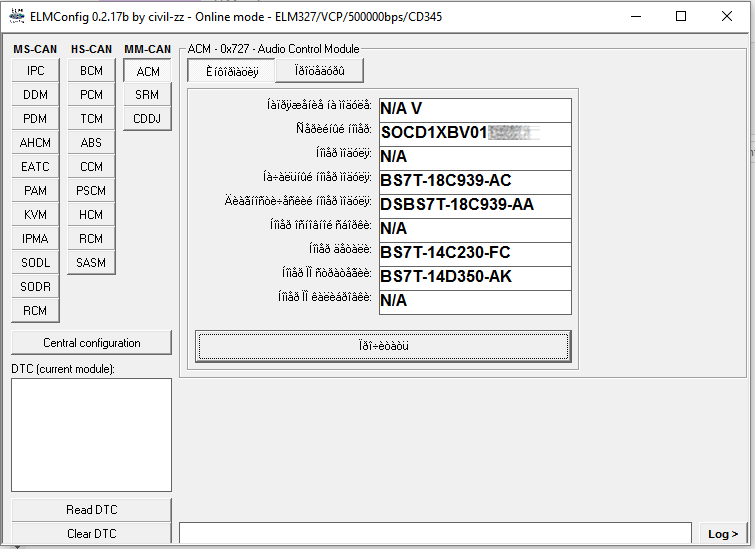
Task: Open the CDDJ module
Action: (148, 119)
